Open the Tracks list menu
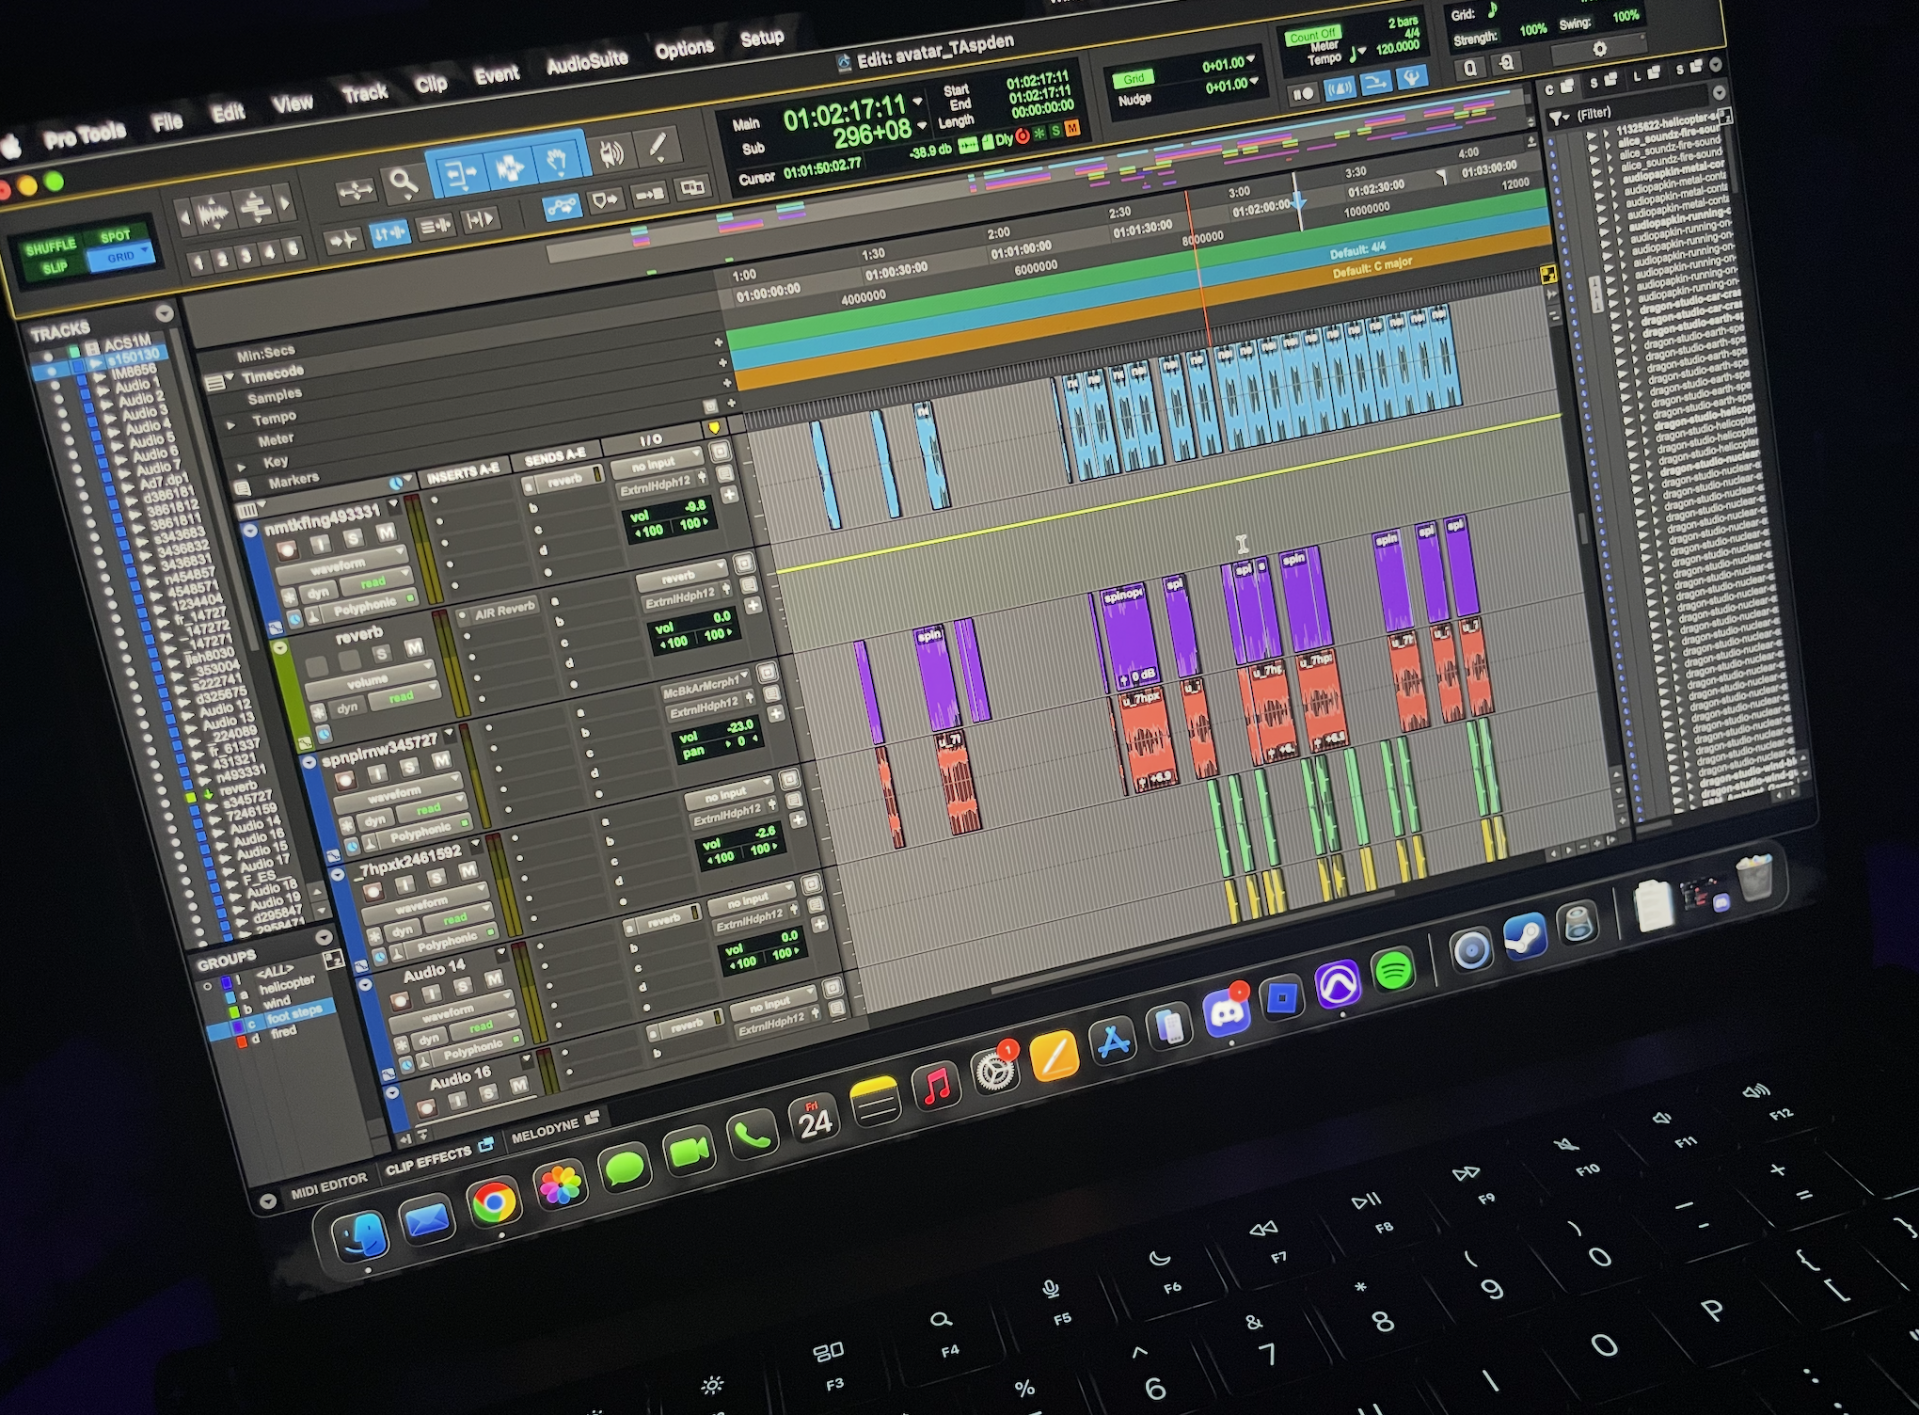This screenshot has width=1919, height=1415. tap(164, 313)
